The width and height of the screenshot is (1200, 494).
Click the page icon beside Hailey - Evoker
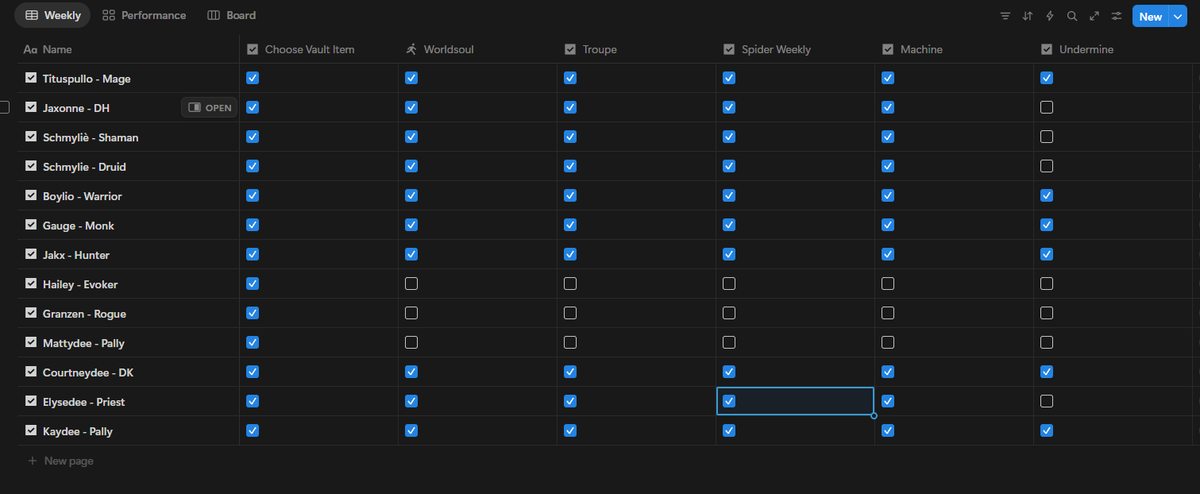tap(31, 284)
